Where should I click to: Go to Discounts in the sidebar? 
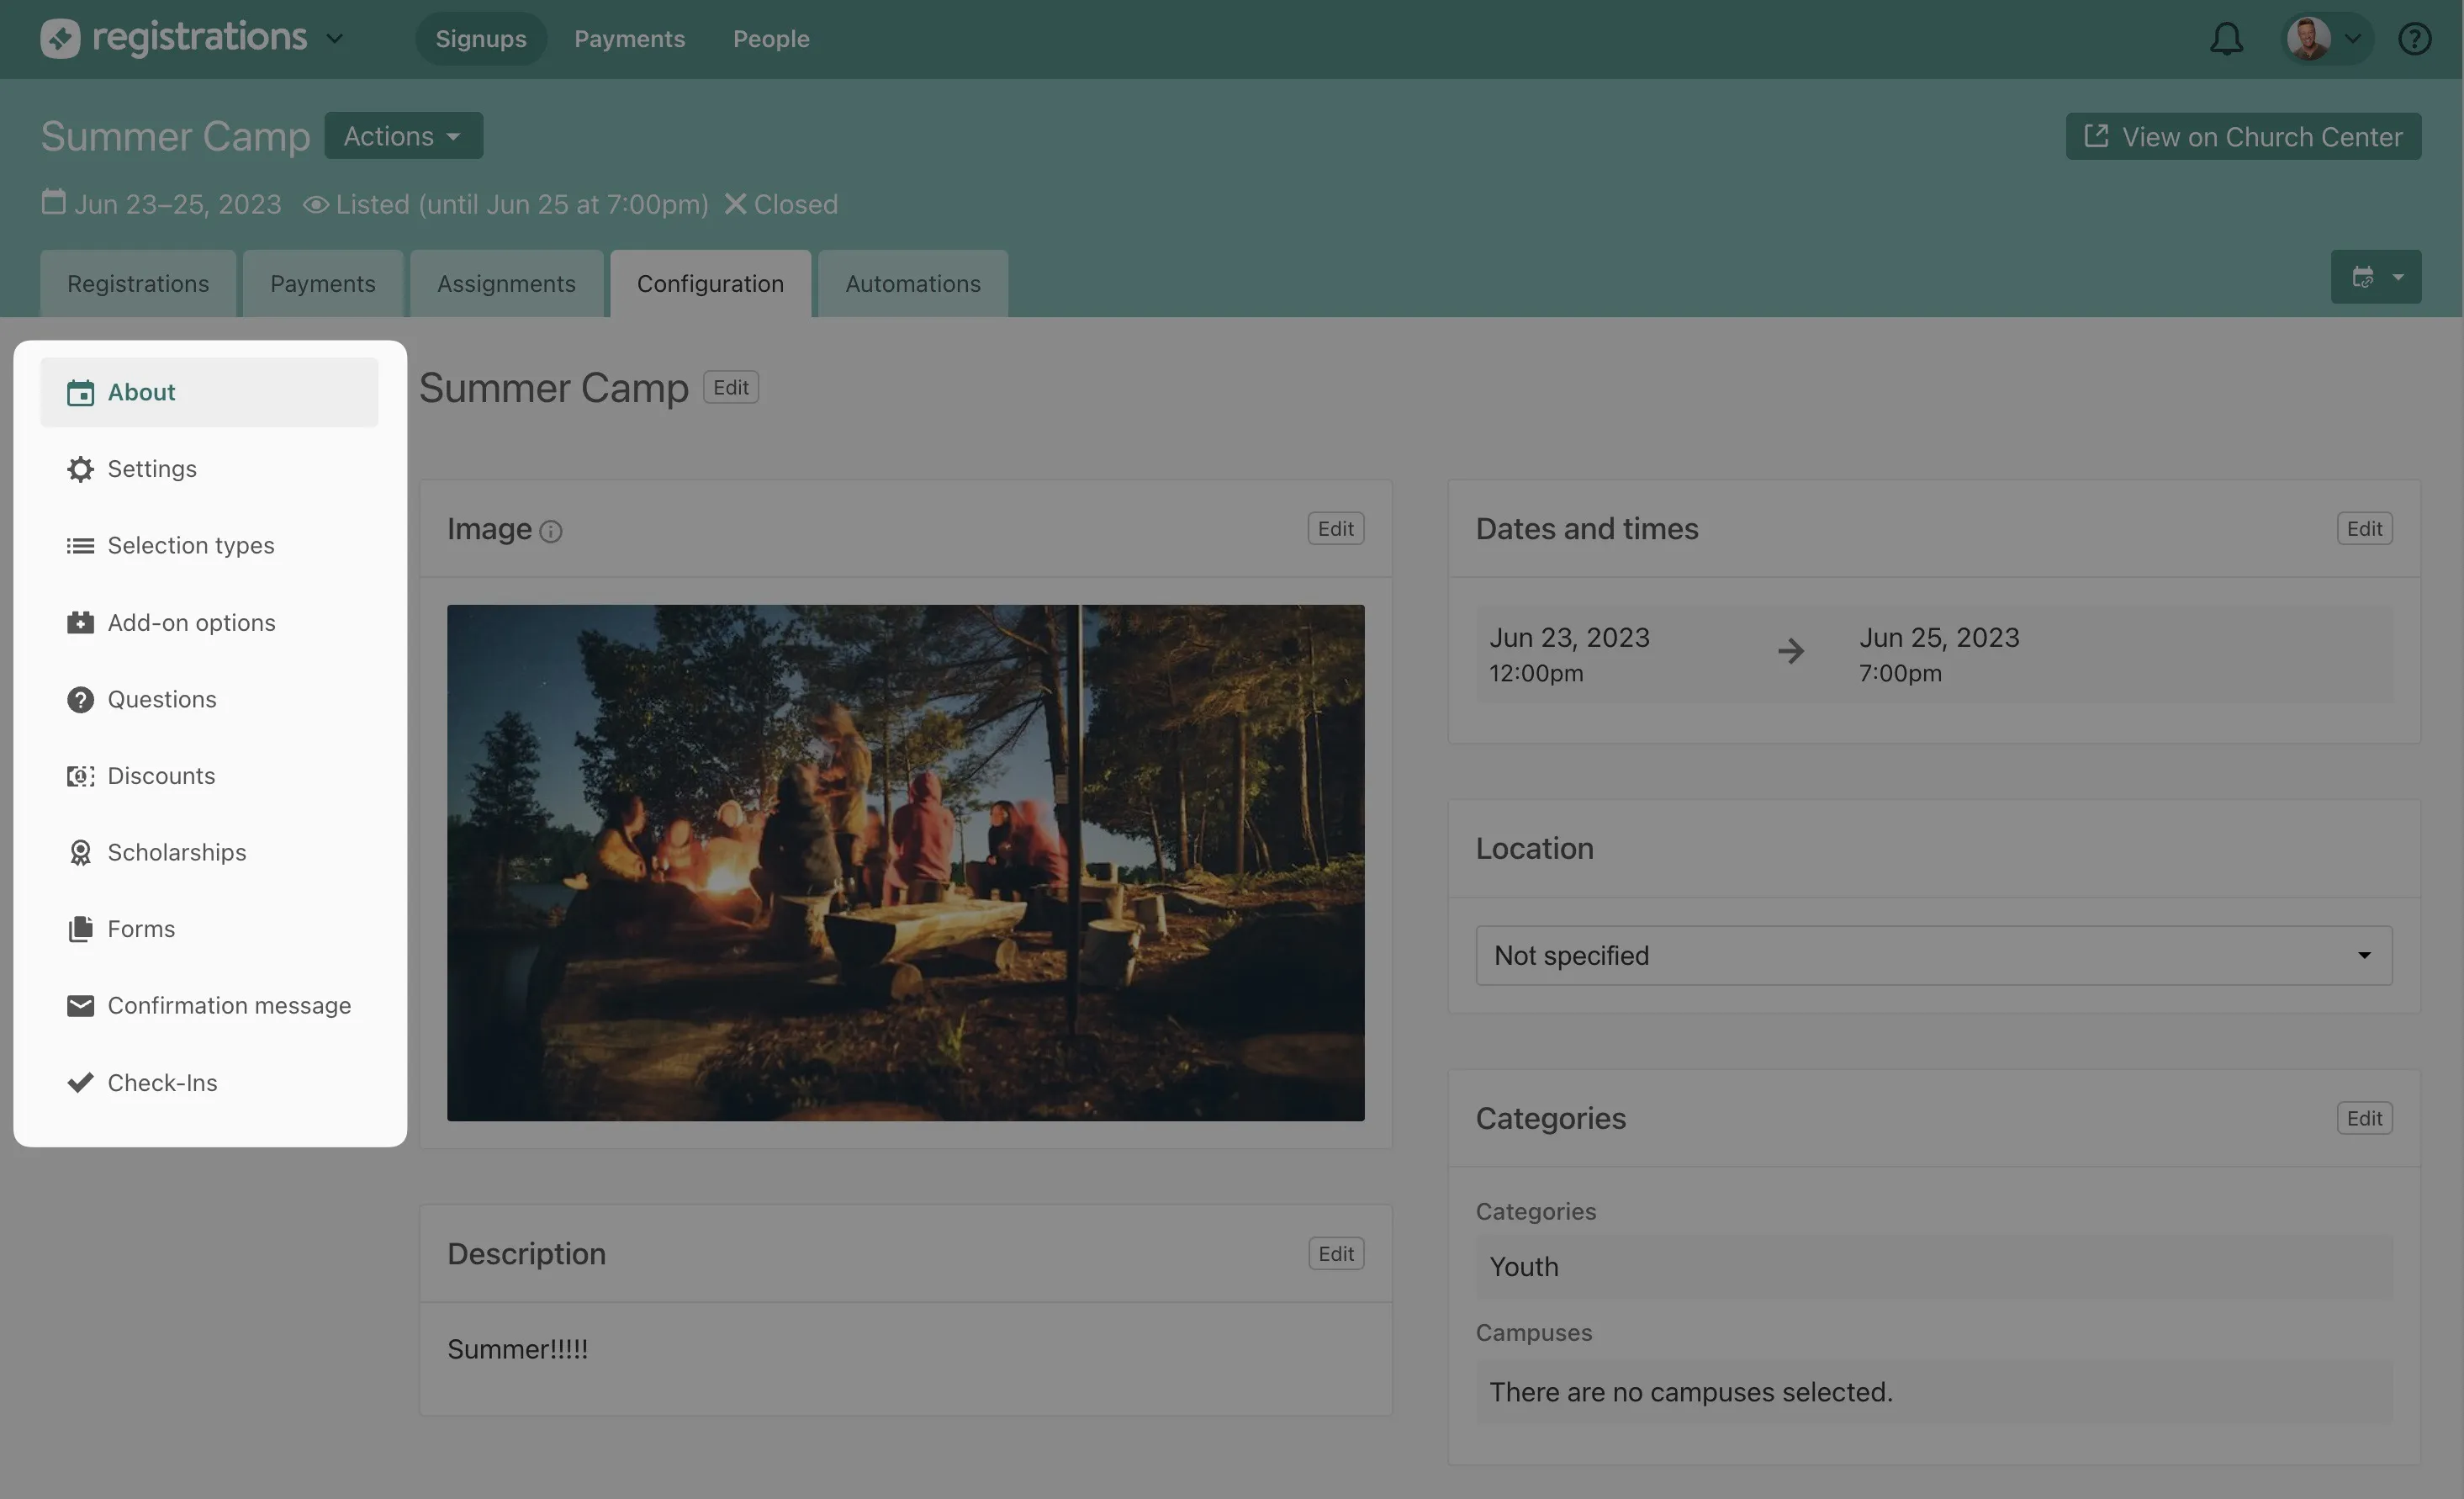[x=160, y=776]
